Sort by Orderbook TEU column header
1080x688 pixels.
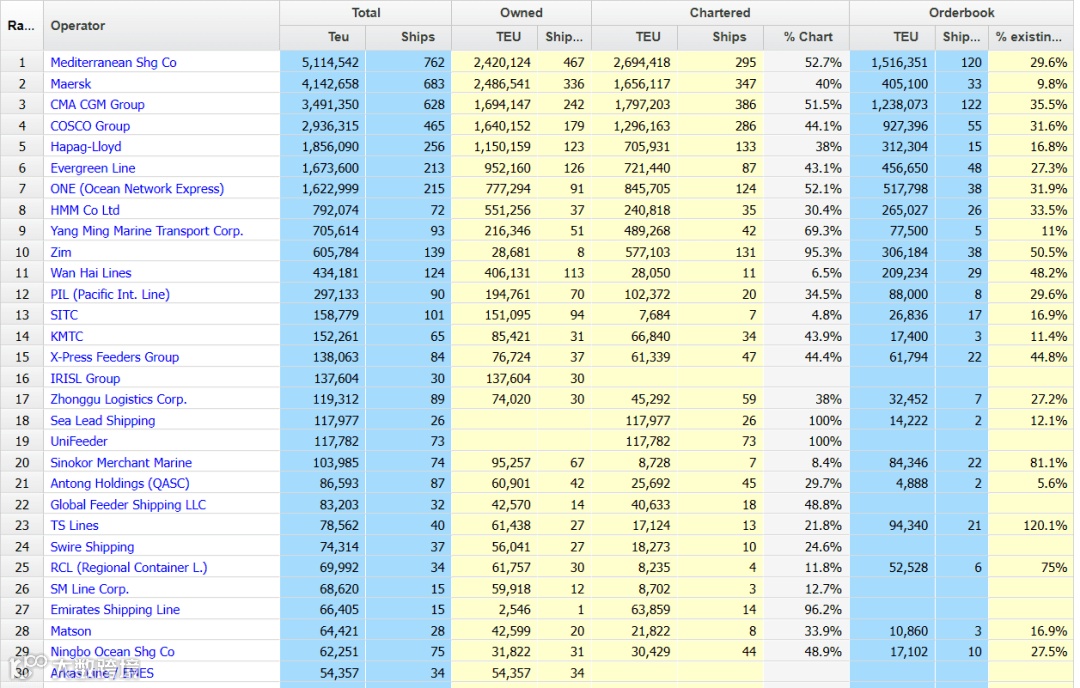pyautogui.click(x=892, y=37)
